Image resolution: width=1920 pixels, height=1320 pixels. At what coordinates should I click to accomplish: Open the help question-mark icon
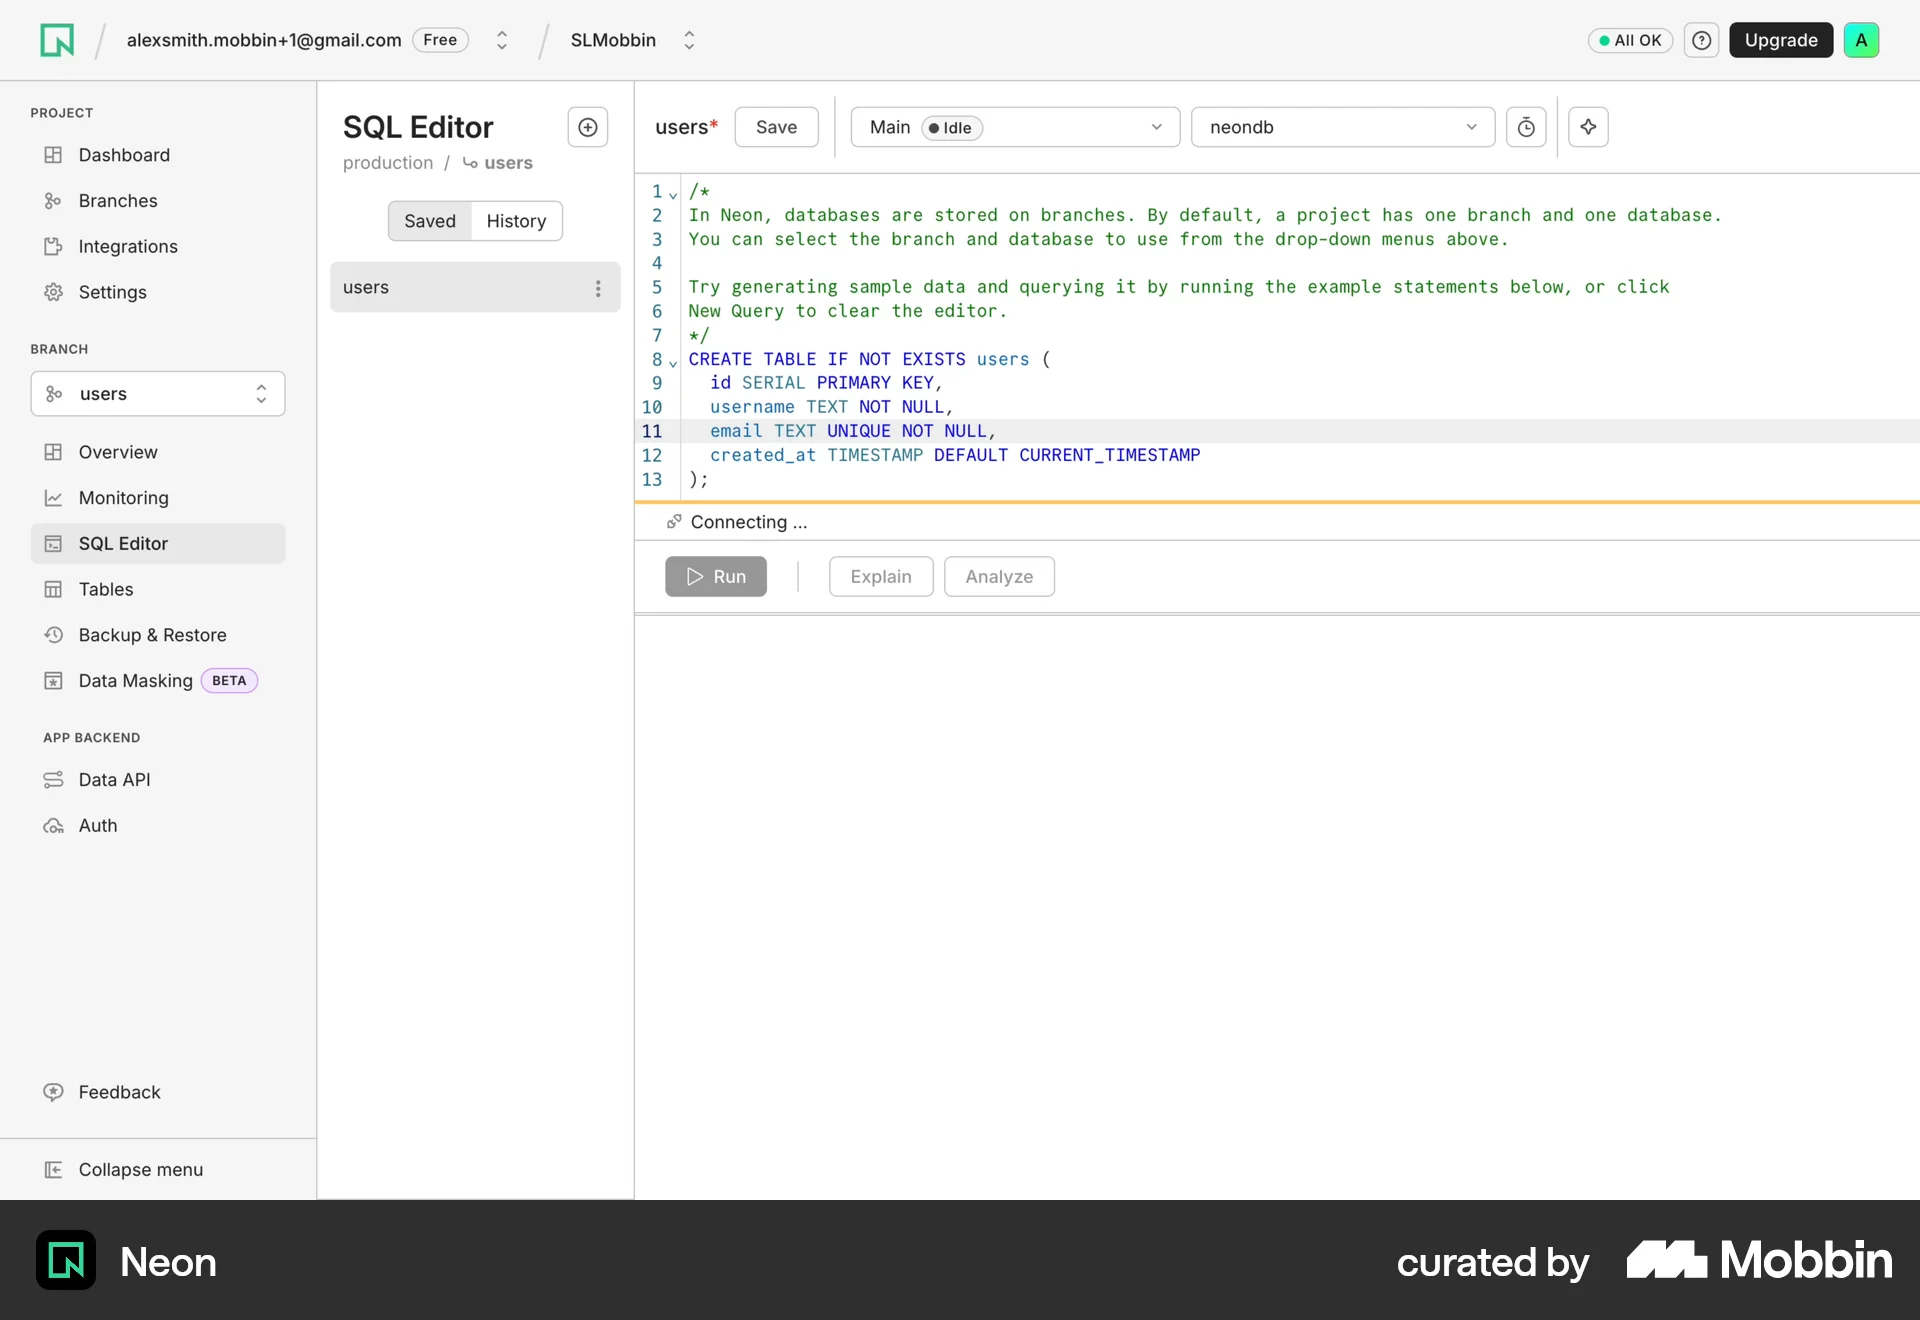point(1701,40)
